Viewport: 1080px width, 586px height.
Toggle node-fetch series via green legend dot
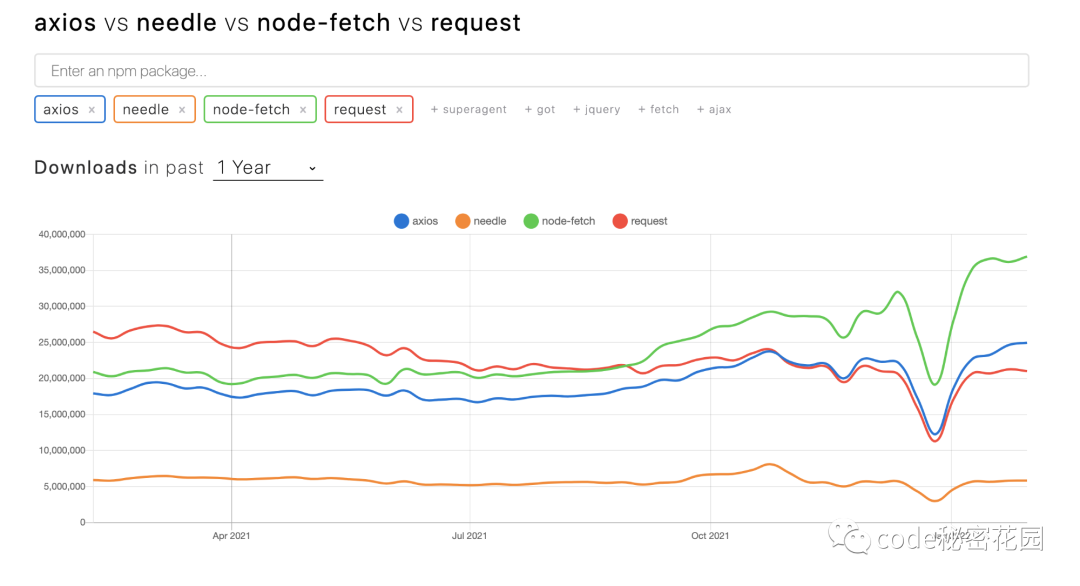(x=530, y=221)
